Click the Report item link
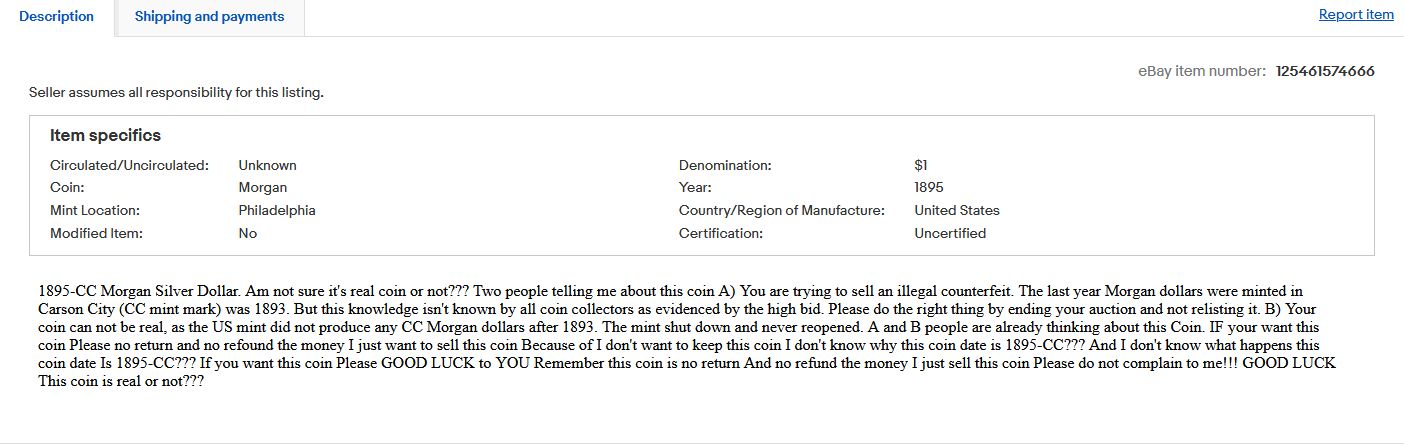This screenshot has width=1404, height=447. tap(1356, 15)
